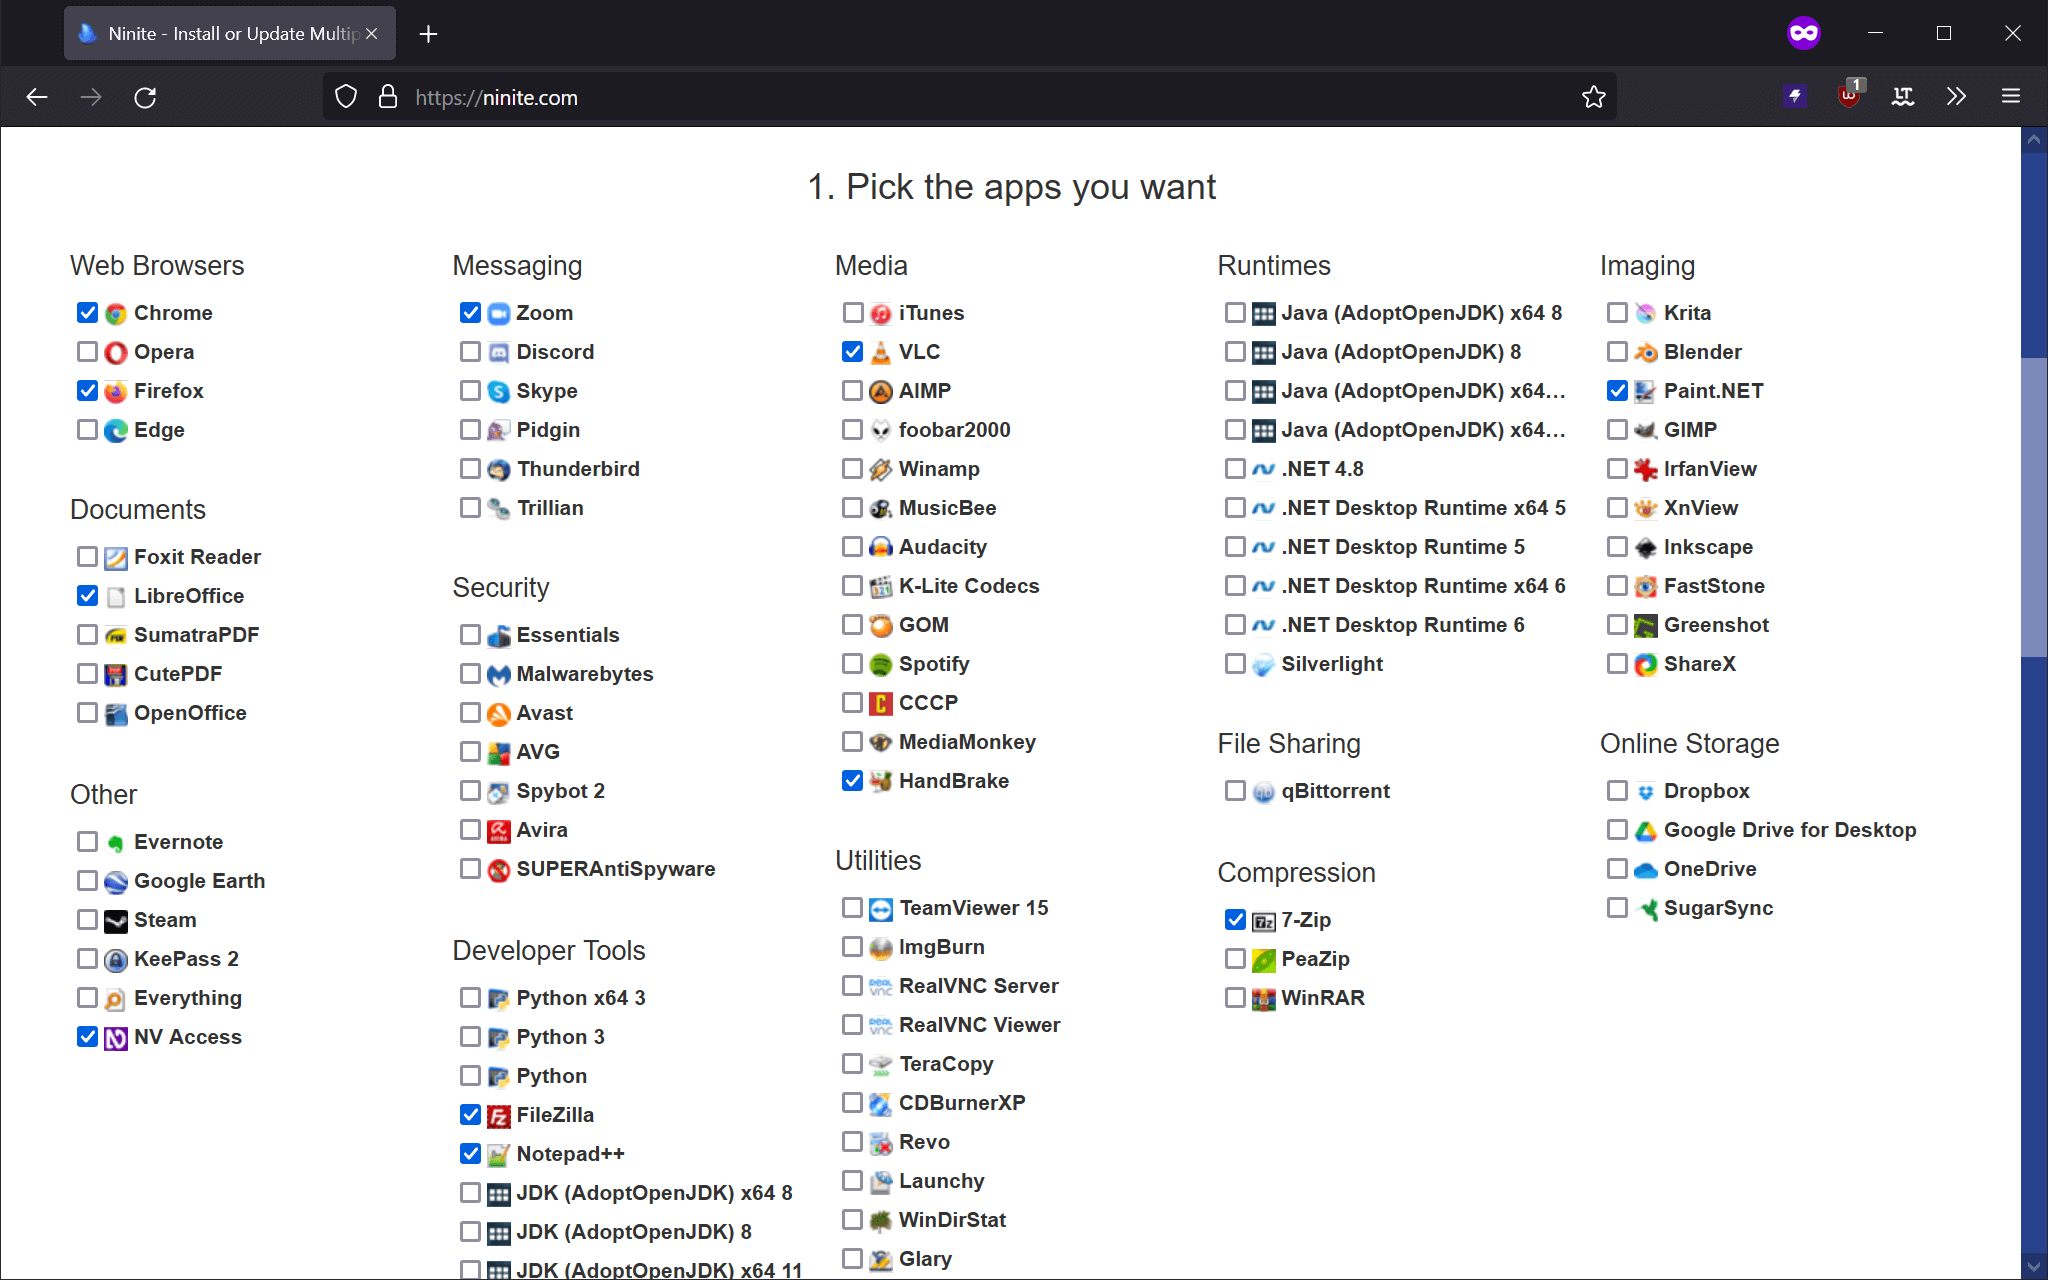Click the Spotify app icon
2048x1280 pixels.
pos(880,665)
